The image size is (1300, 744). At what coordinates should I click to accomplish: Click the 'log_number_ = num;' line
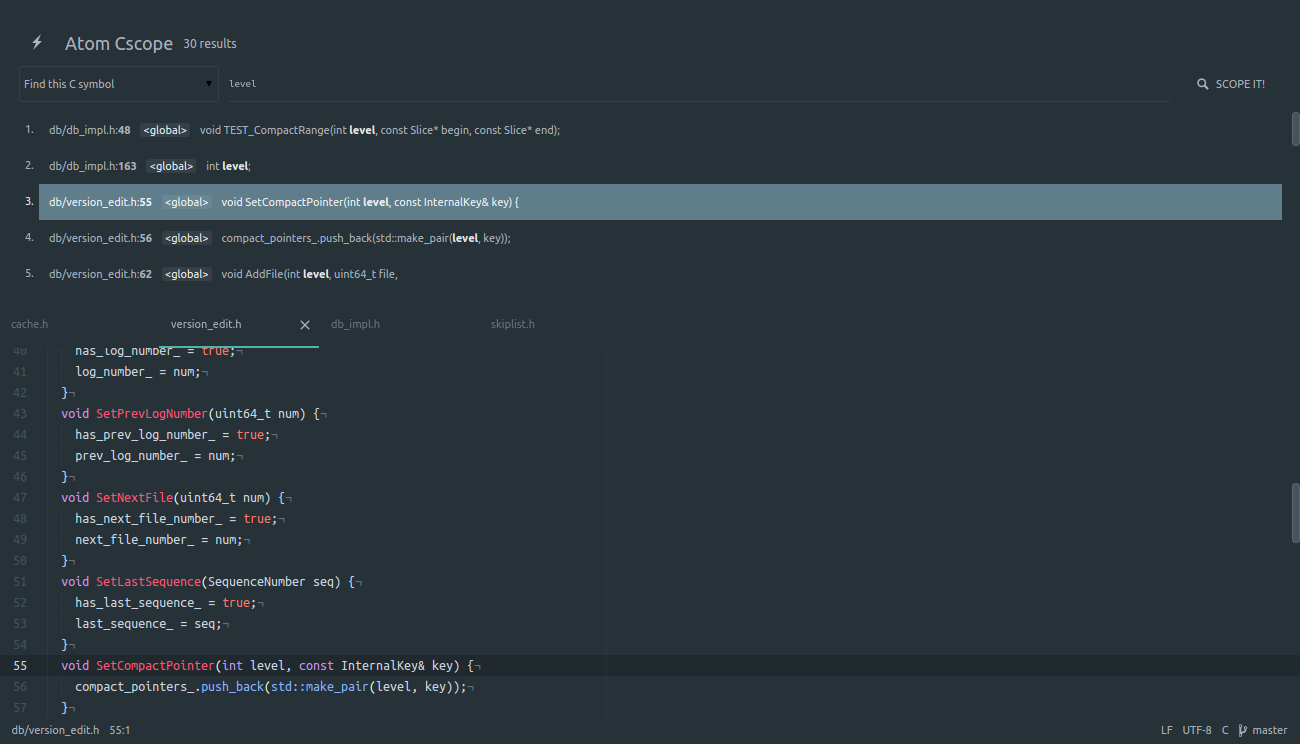coord(138,372)
